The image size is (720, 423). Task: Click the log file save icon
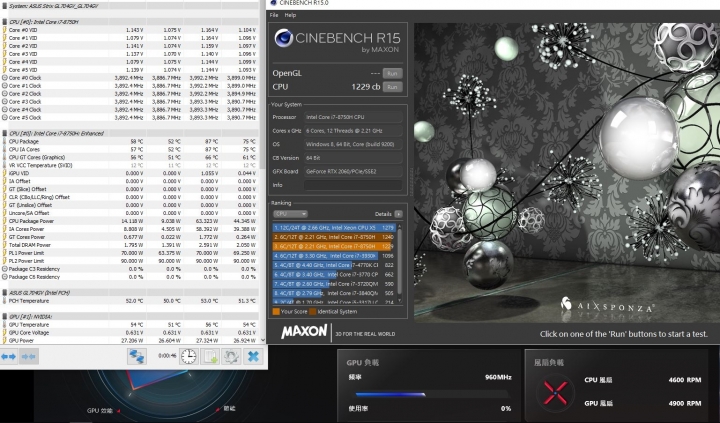pos(211,355)
